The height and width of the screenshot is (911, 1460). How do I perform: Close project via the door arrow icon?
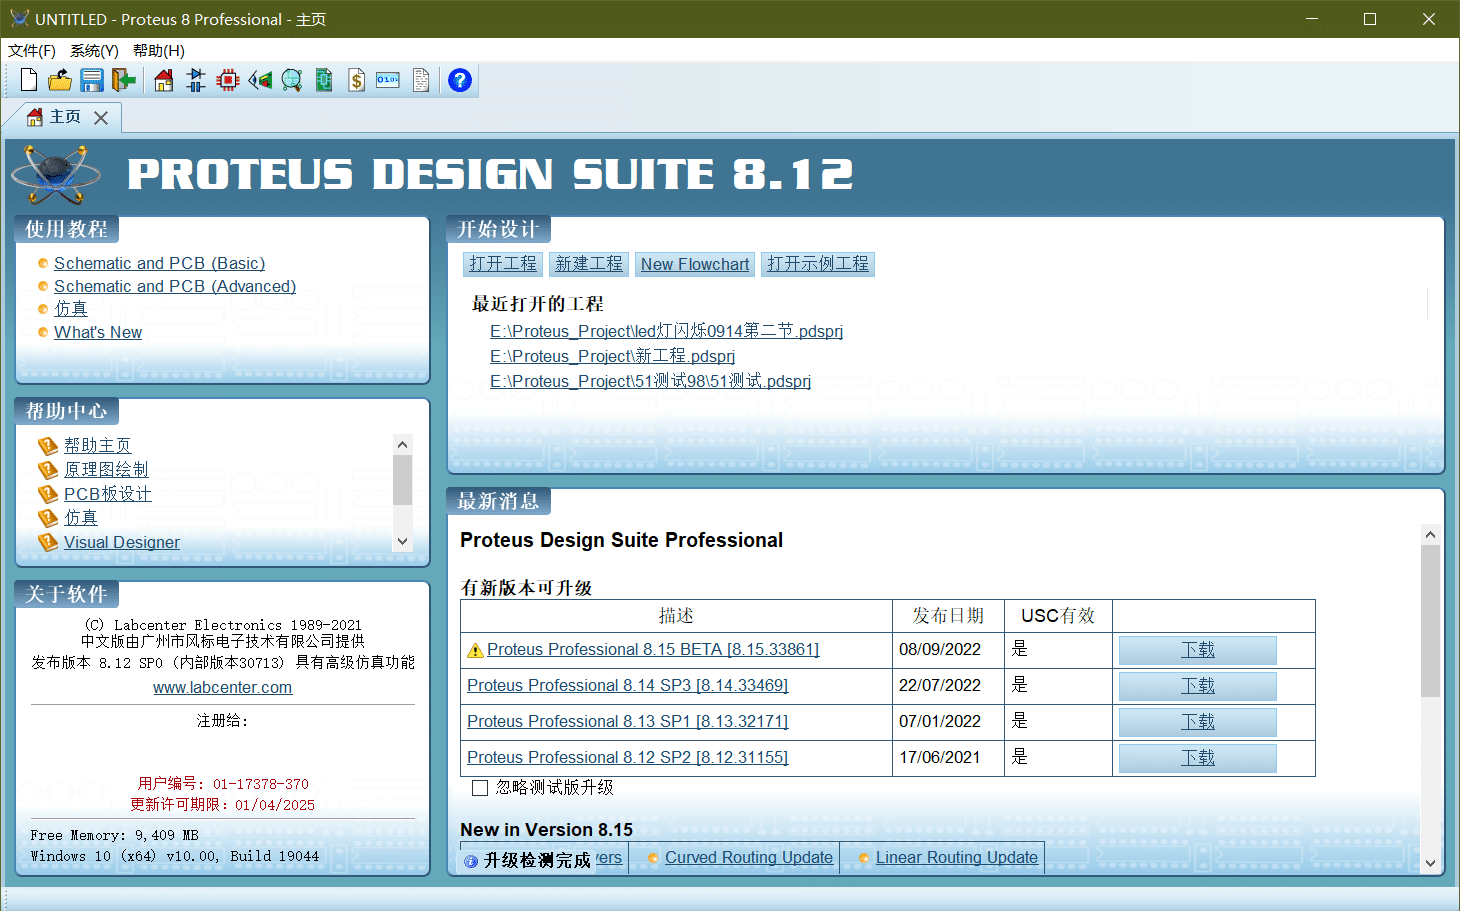click(x=124, y=80)
